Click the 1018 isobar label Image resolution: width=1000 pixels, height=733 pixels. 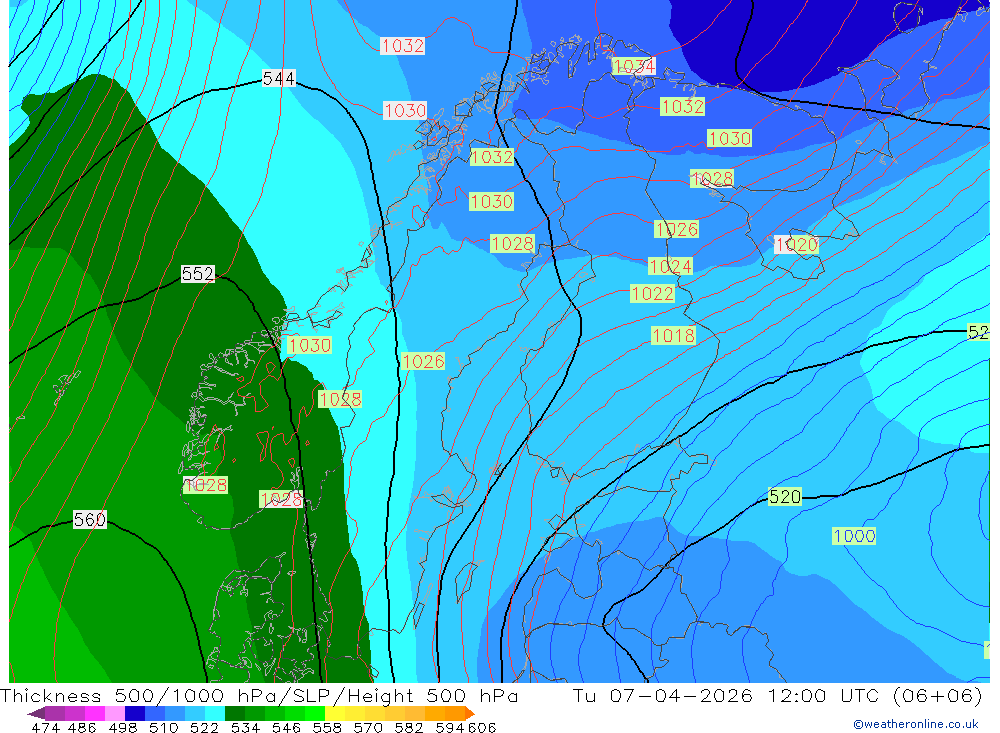(673, 335)
